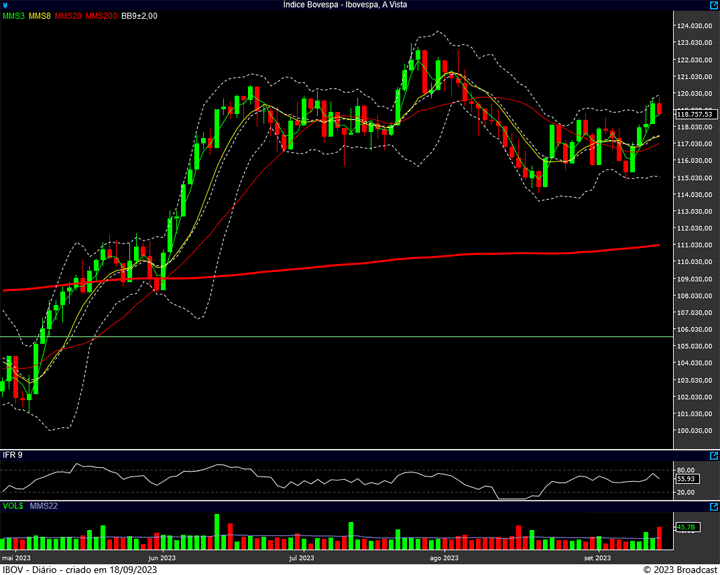
Task: Select the MMS20 moving average label
Action: 68,16
